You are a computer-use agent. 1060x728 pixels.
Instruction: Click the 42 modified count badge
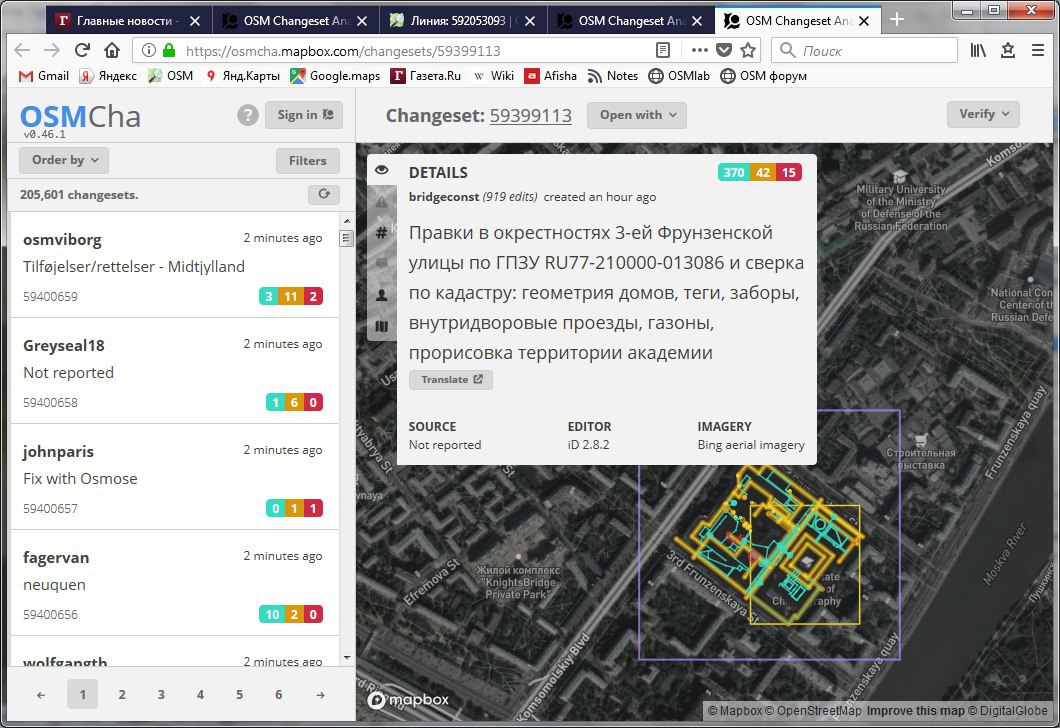(x=763, y=172)
